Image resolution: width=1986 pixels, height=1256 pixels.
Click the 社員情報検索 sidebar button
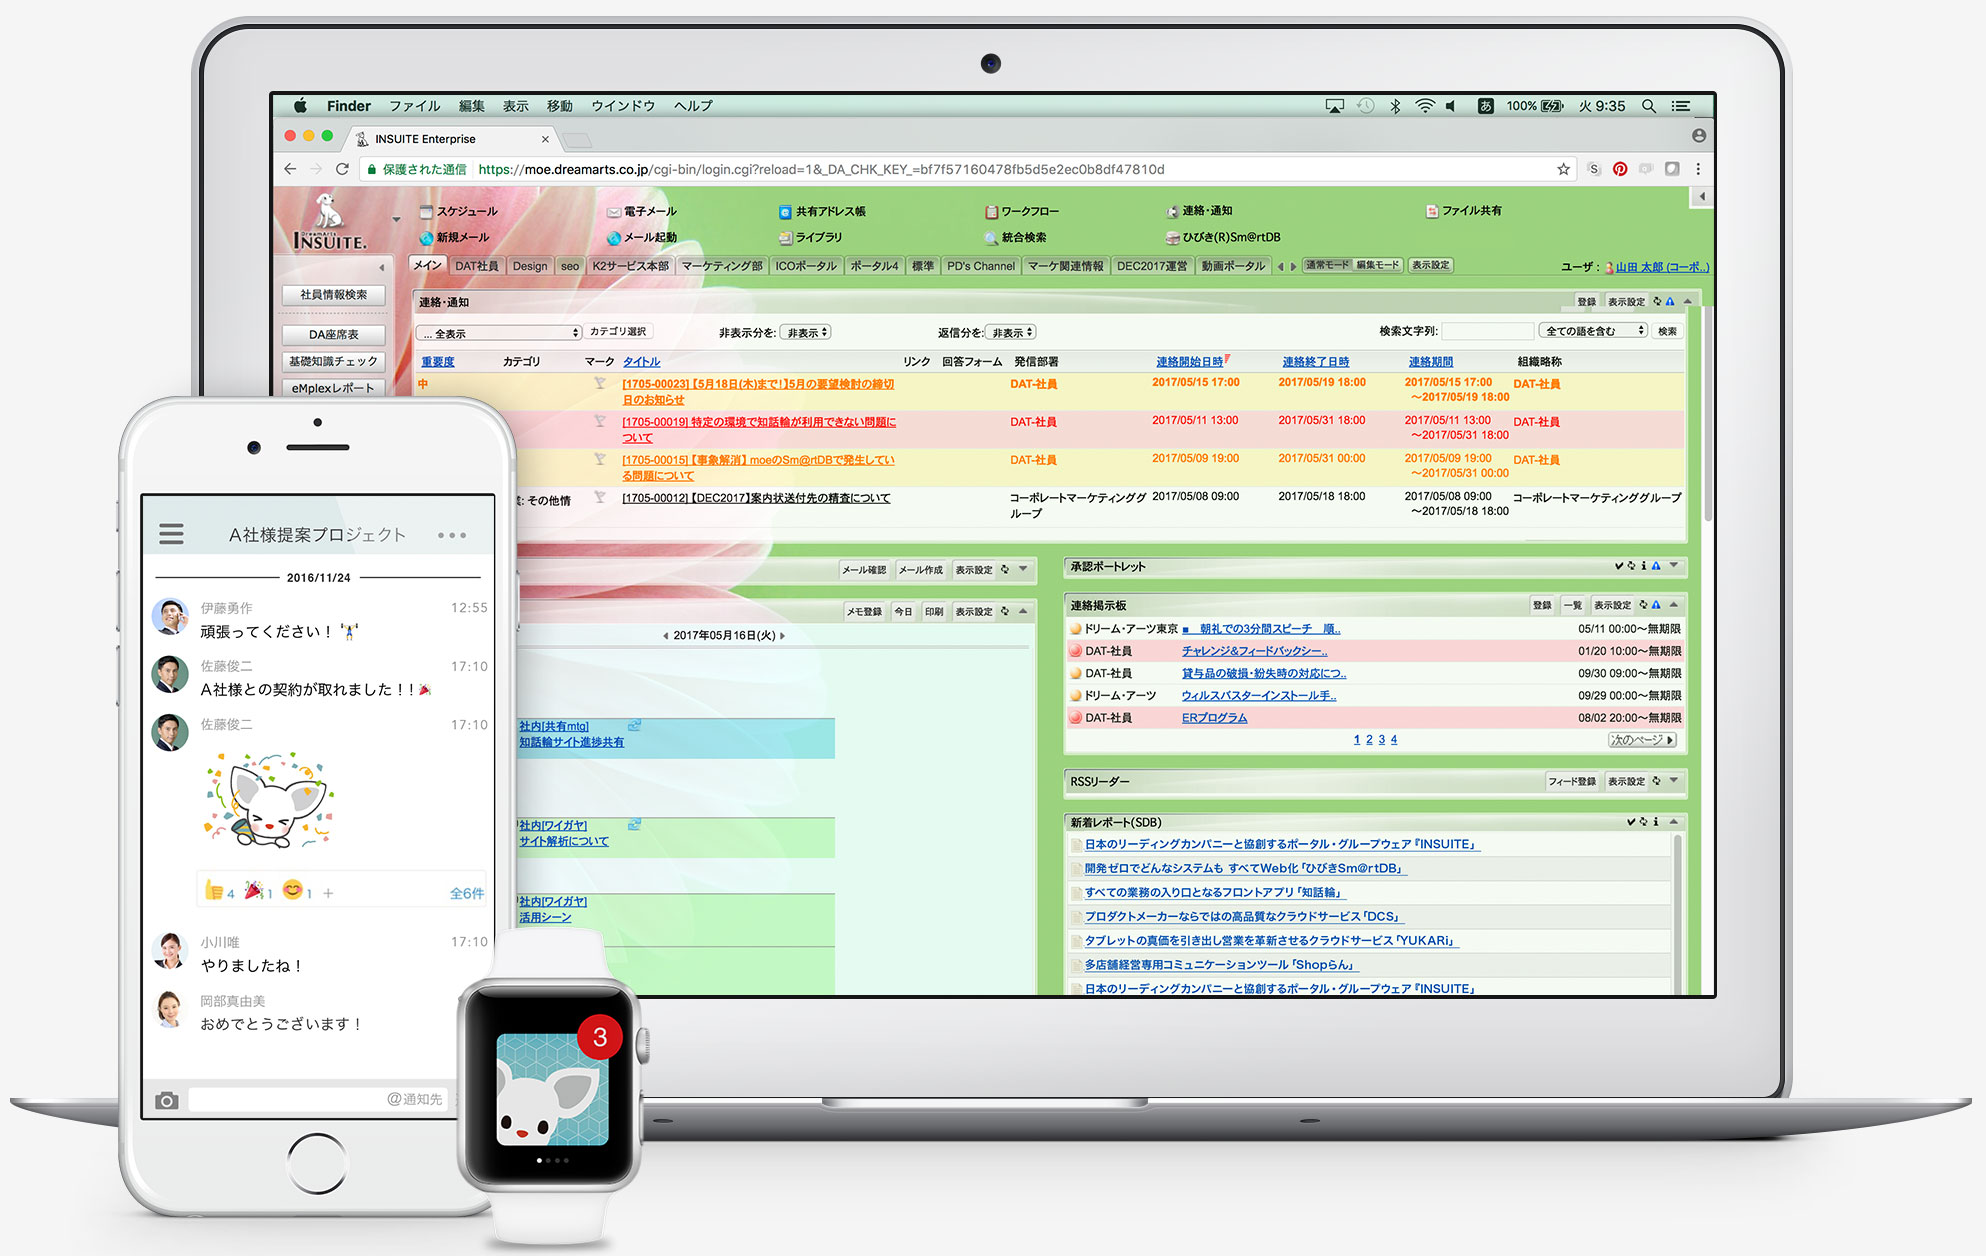pyautogui.click(x=334, y=295)
